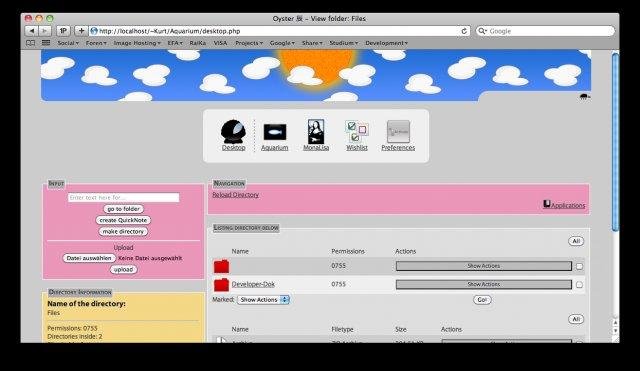Click the red folder icon in the first row
This screenshot has width=640, height=371.
[x=221, y=266]
